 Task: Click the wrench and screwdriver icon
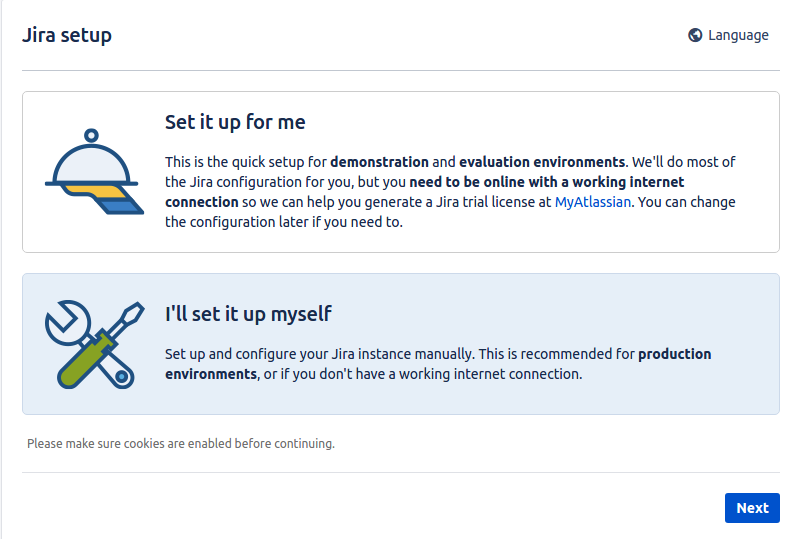click(94, 344)
